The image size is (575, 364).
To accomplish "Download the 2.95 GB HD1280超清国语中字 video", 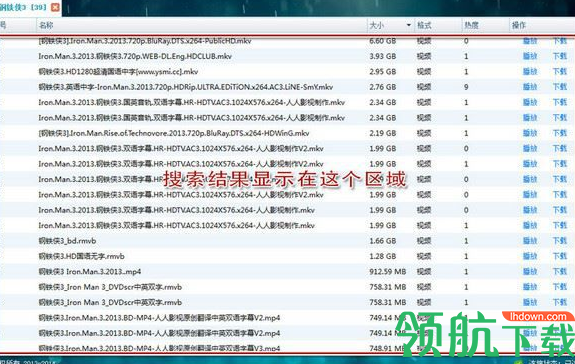I will (560, 71).
